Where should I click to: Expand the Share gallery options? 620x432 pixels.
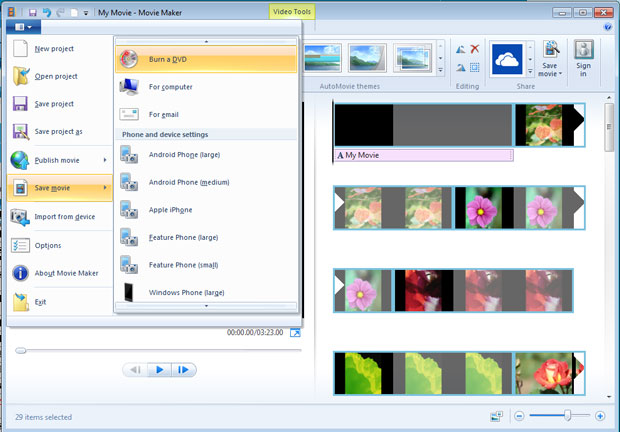click(530, 72)
